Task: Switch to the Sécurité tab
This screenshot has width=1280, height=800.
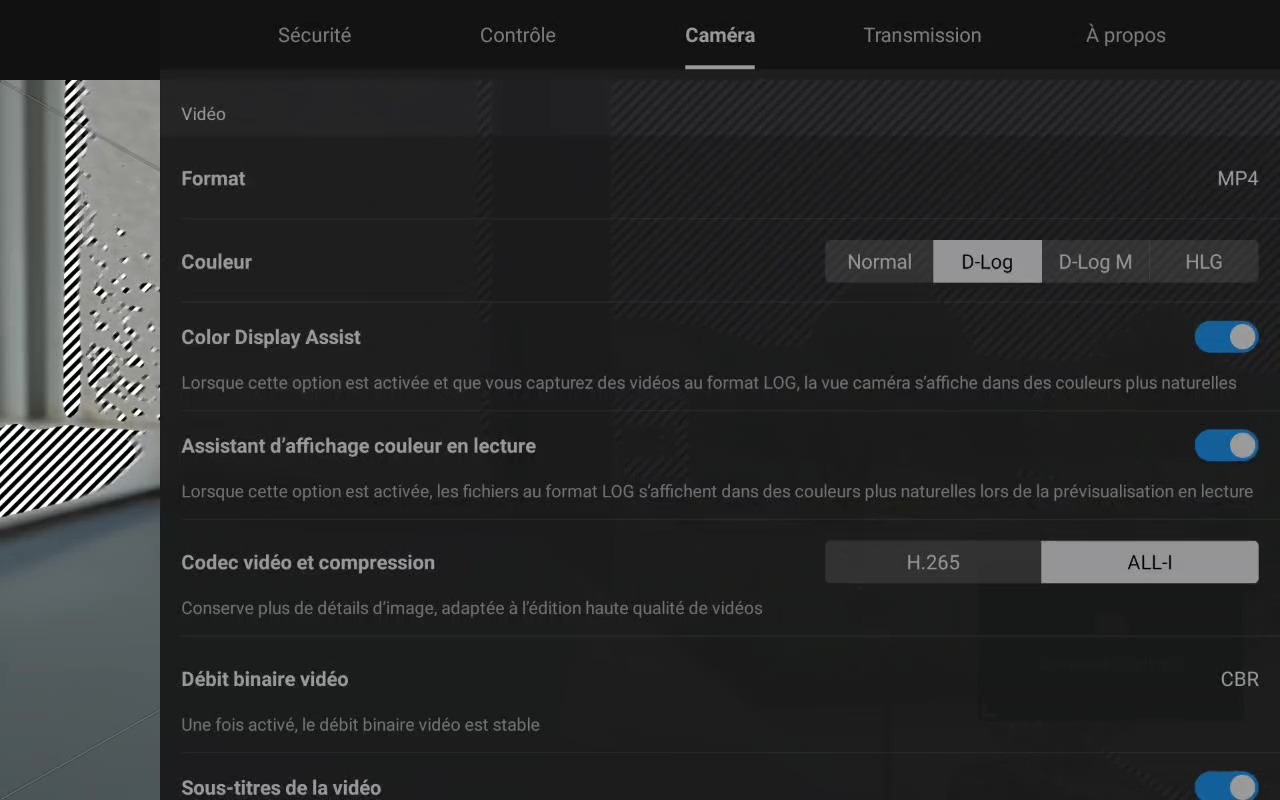Action: click(x=314, y=35)
